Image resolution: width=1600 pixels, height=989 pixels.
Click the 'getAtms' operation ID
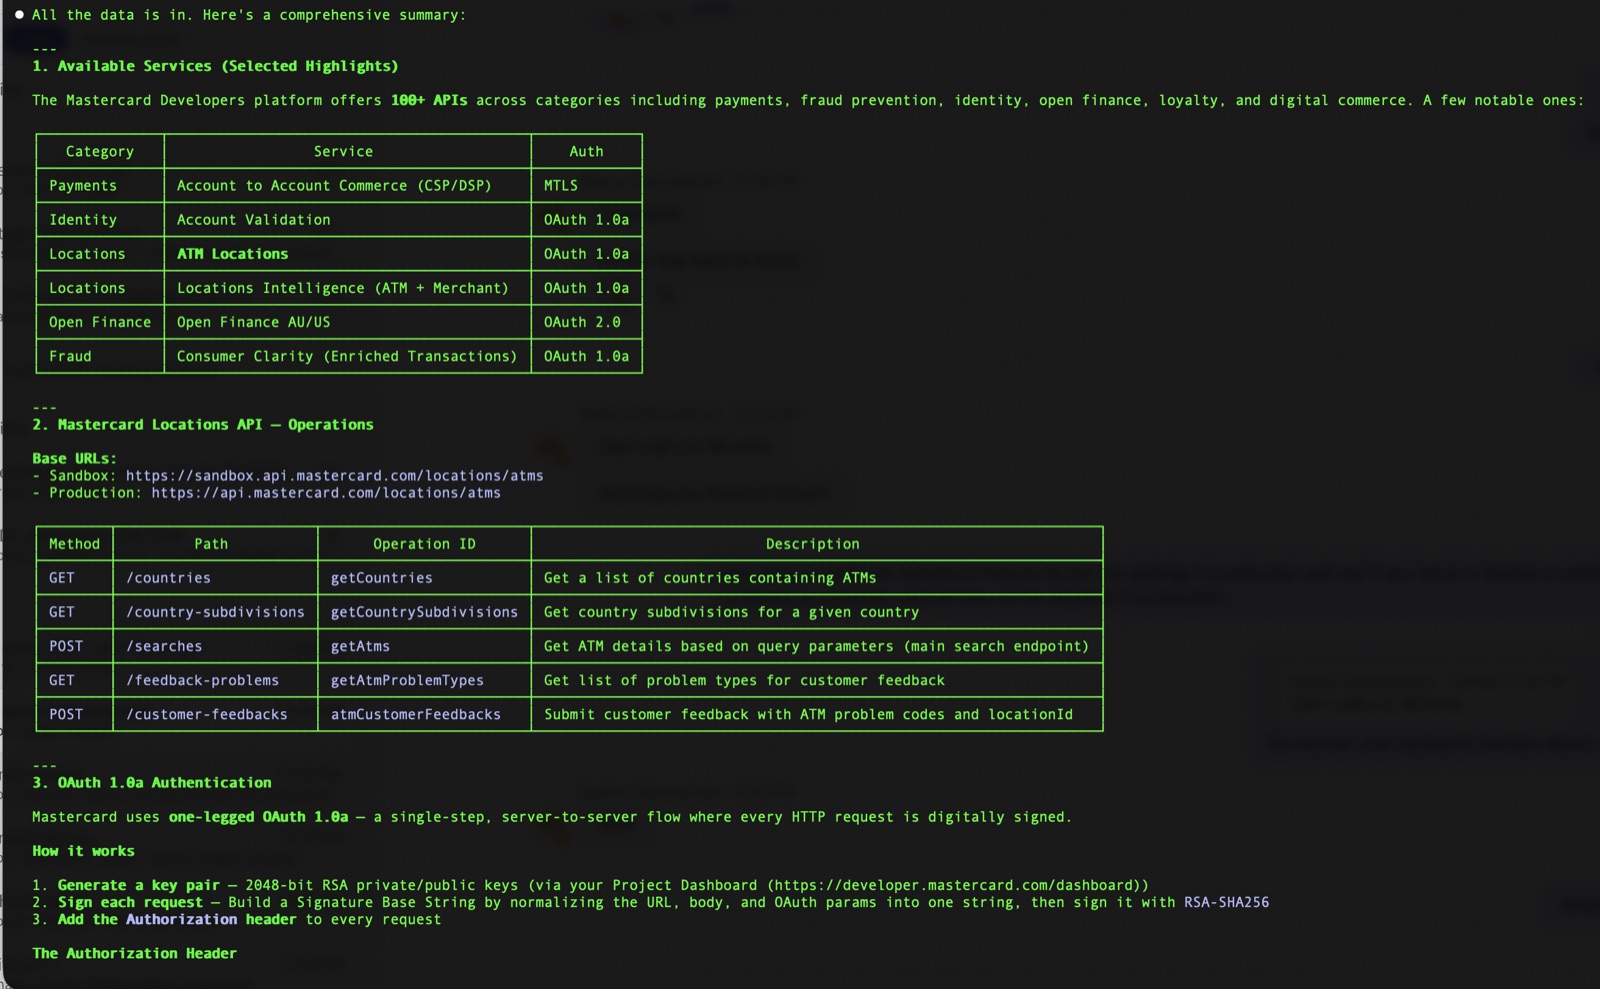(x=360, y=646)
